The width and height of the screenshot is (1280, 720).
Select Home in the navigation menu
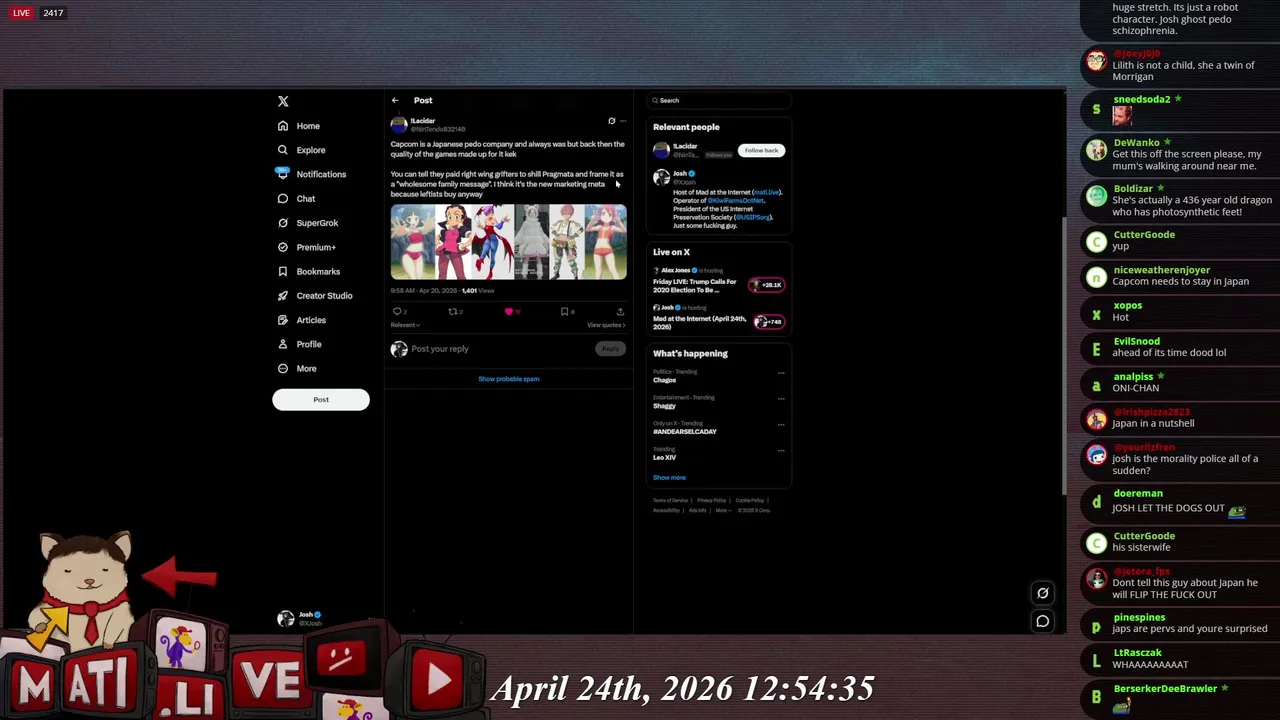point(308,126)
